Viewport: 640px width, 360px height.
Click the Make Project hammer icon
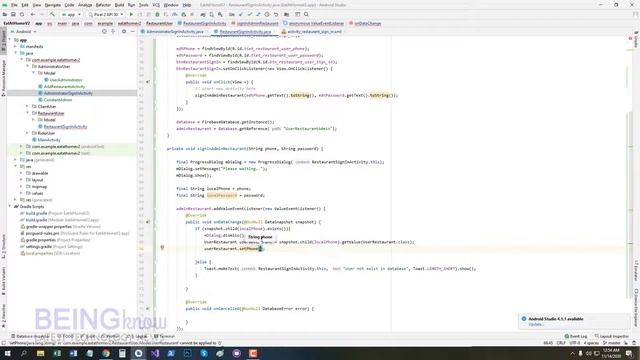click(52, 14)
